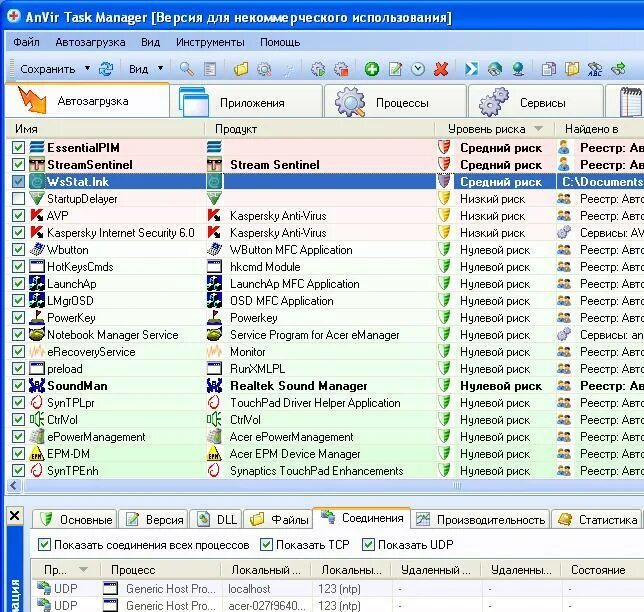The height and width of the screenshot is (612, 644).
Task: Uncheck the AVP startup checkbox
Action: pyautogui.click(x=18, y=215)
